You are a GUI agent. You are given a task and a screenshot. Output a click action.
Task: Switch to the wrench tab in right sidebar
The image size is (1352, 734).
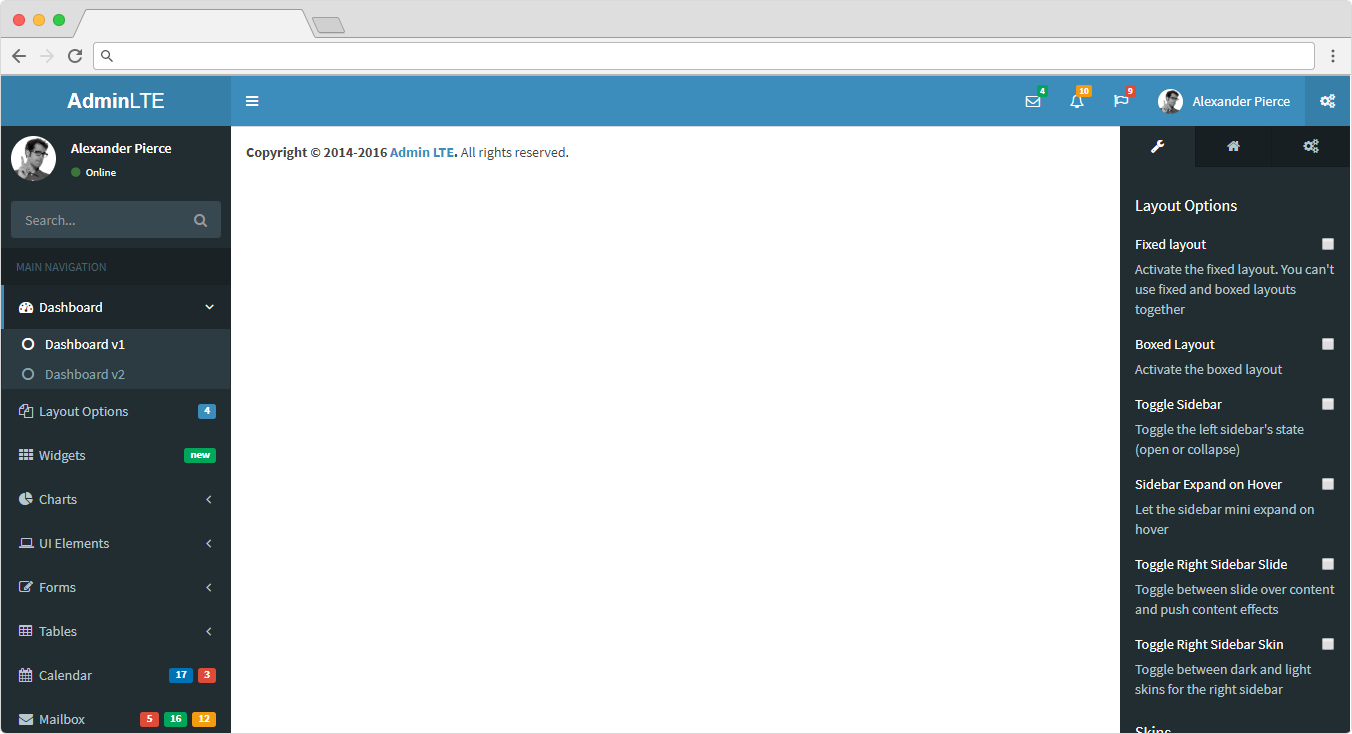(x=1157, y=146)
